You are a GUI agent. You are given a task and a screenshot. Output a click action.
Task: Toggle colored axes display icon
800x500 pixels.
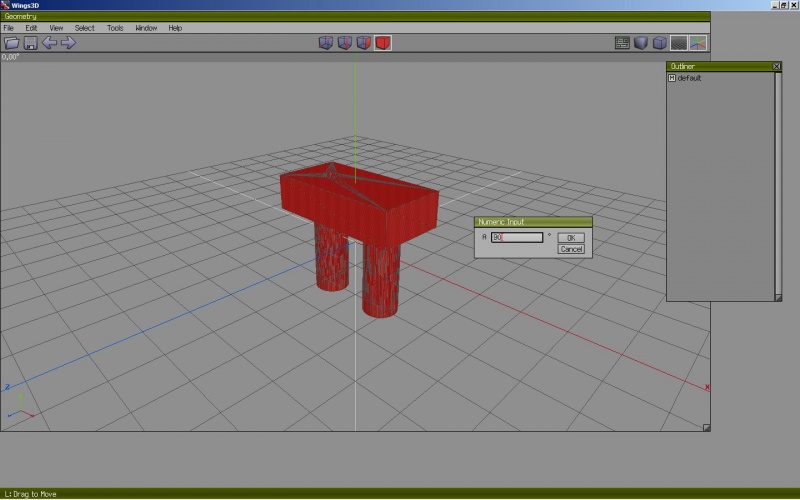click(x=698, y=43)
